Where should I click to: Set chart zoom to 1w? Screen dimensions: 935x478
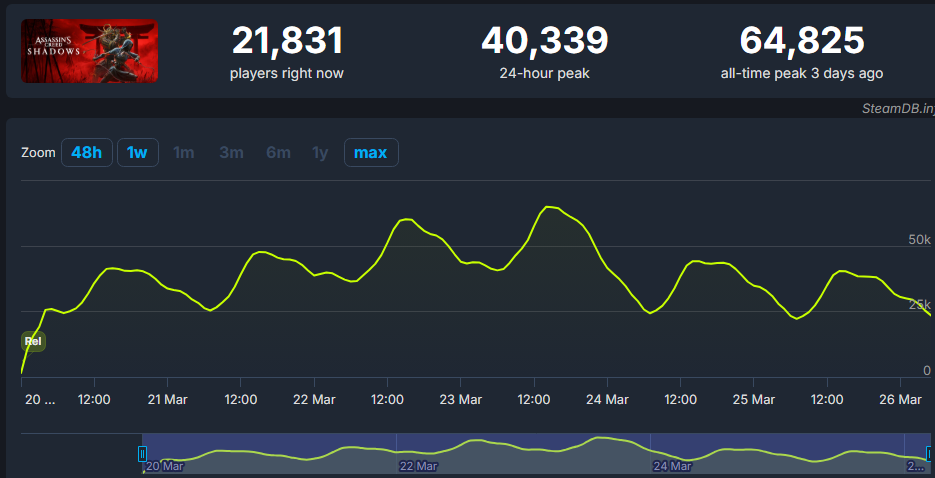(137, 153)
